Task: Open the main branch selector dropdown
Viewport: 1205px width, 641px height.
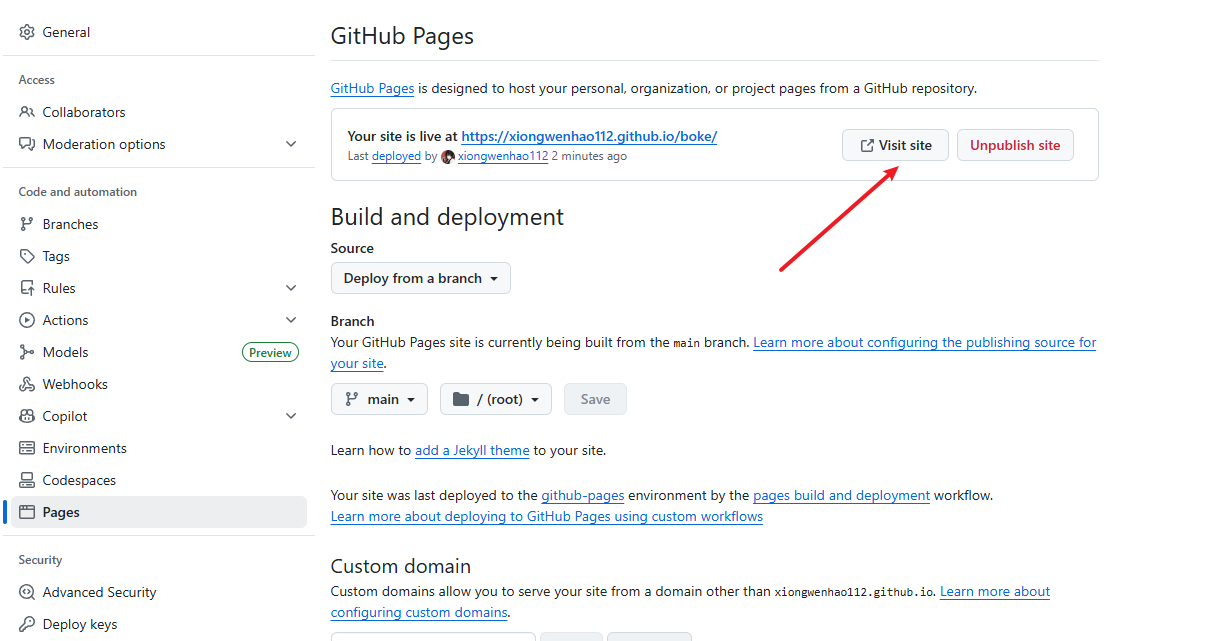Action: (x=379, y=399)
